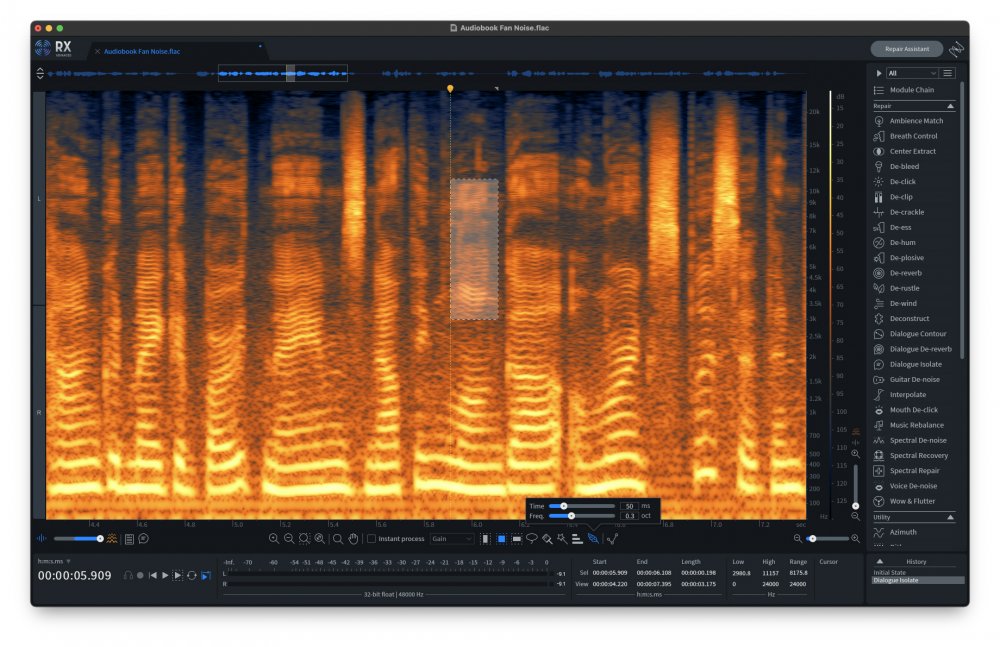Open the De-click module
Viewport: 1000px width, 647px height.
pos(902,182)
